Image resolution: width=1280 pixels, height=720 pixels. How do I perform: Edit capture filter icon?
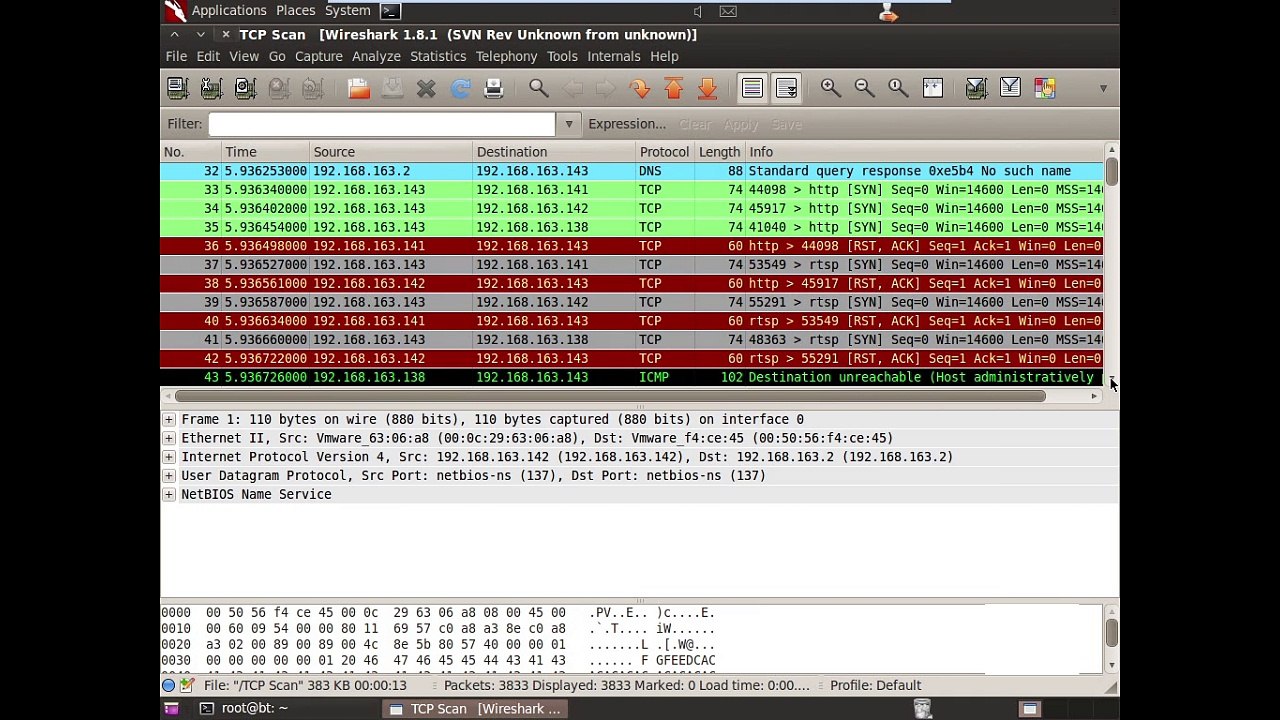tap(976, 88)
